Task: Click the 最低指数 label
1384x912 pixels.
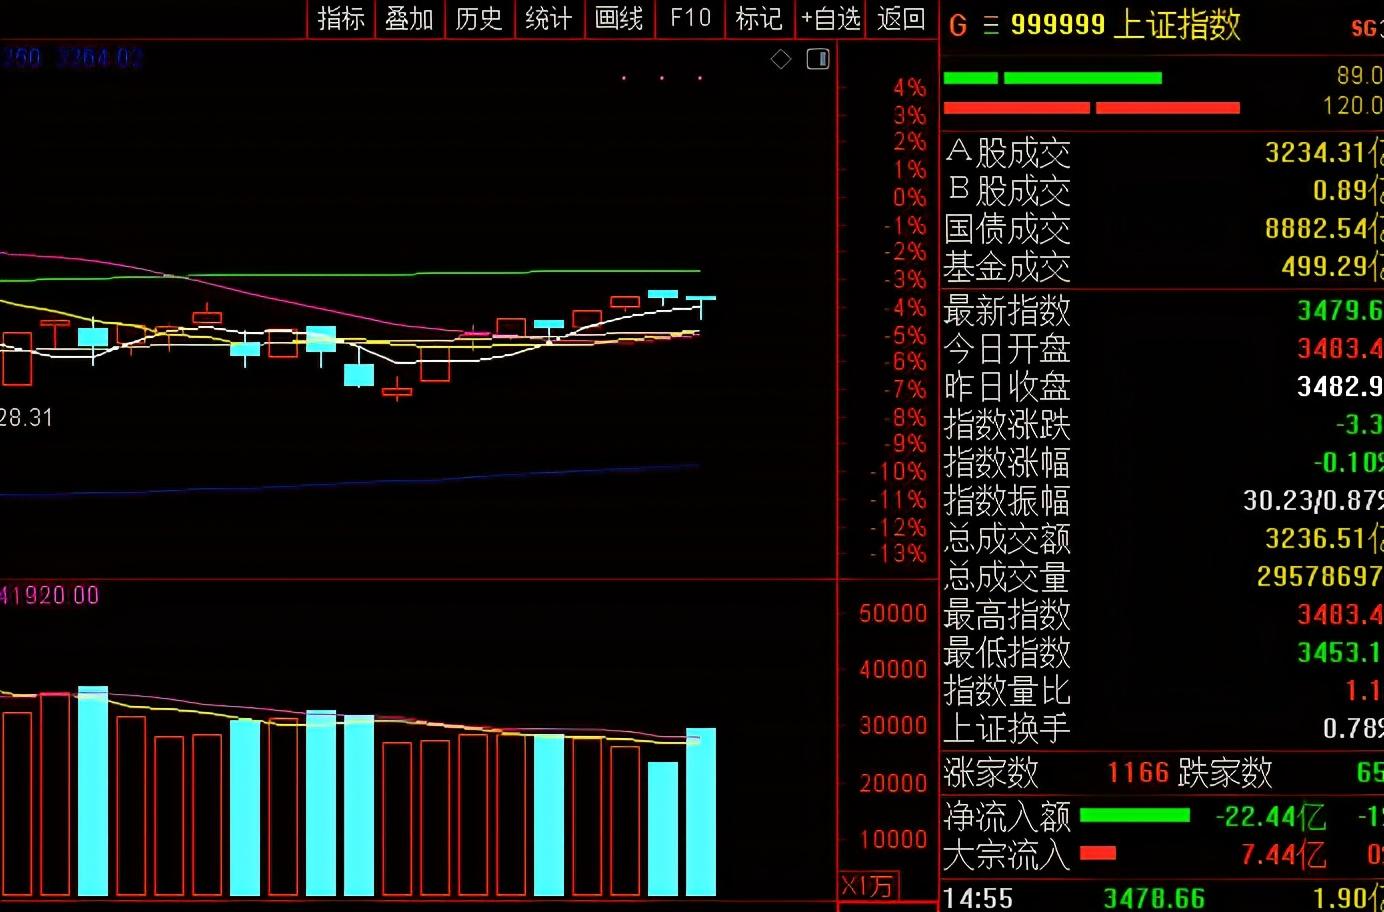Action: 1007,653
